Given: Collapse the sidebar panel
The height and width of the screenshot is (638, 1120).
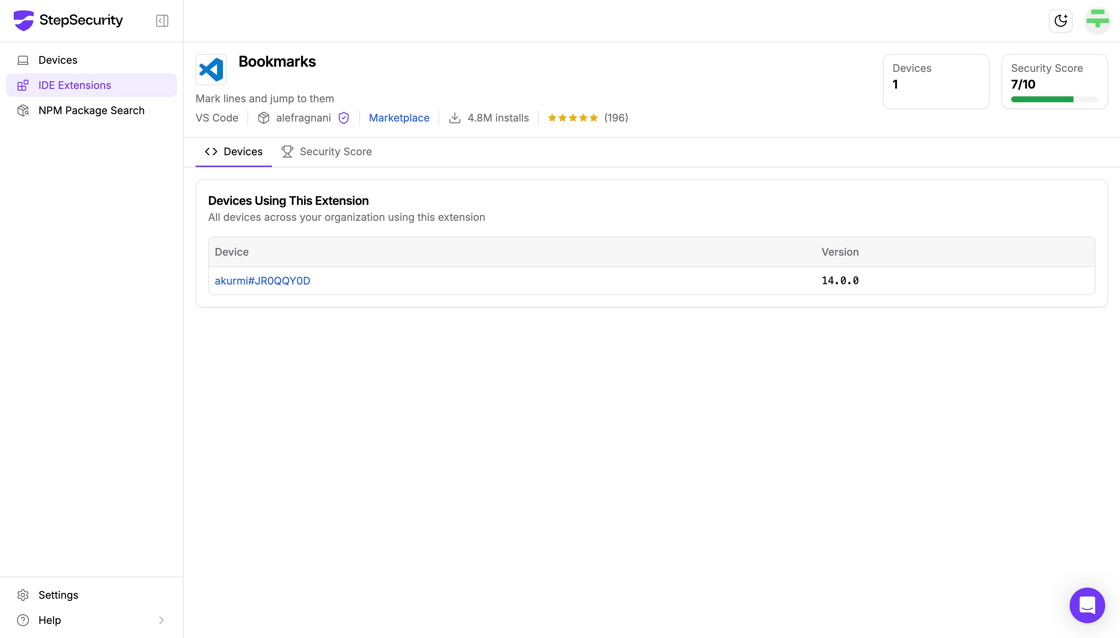Looking at the screenshot, I should [162, 21].
